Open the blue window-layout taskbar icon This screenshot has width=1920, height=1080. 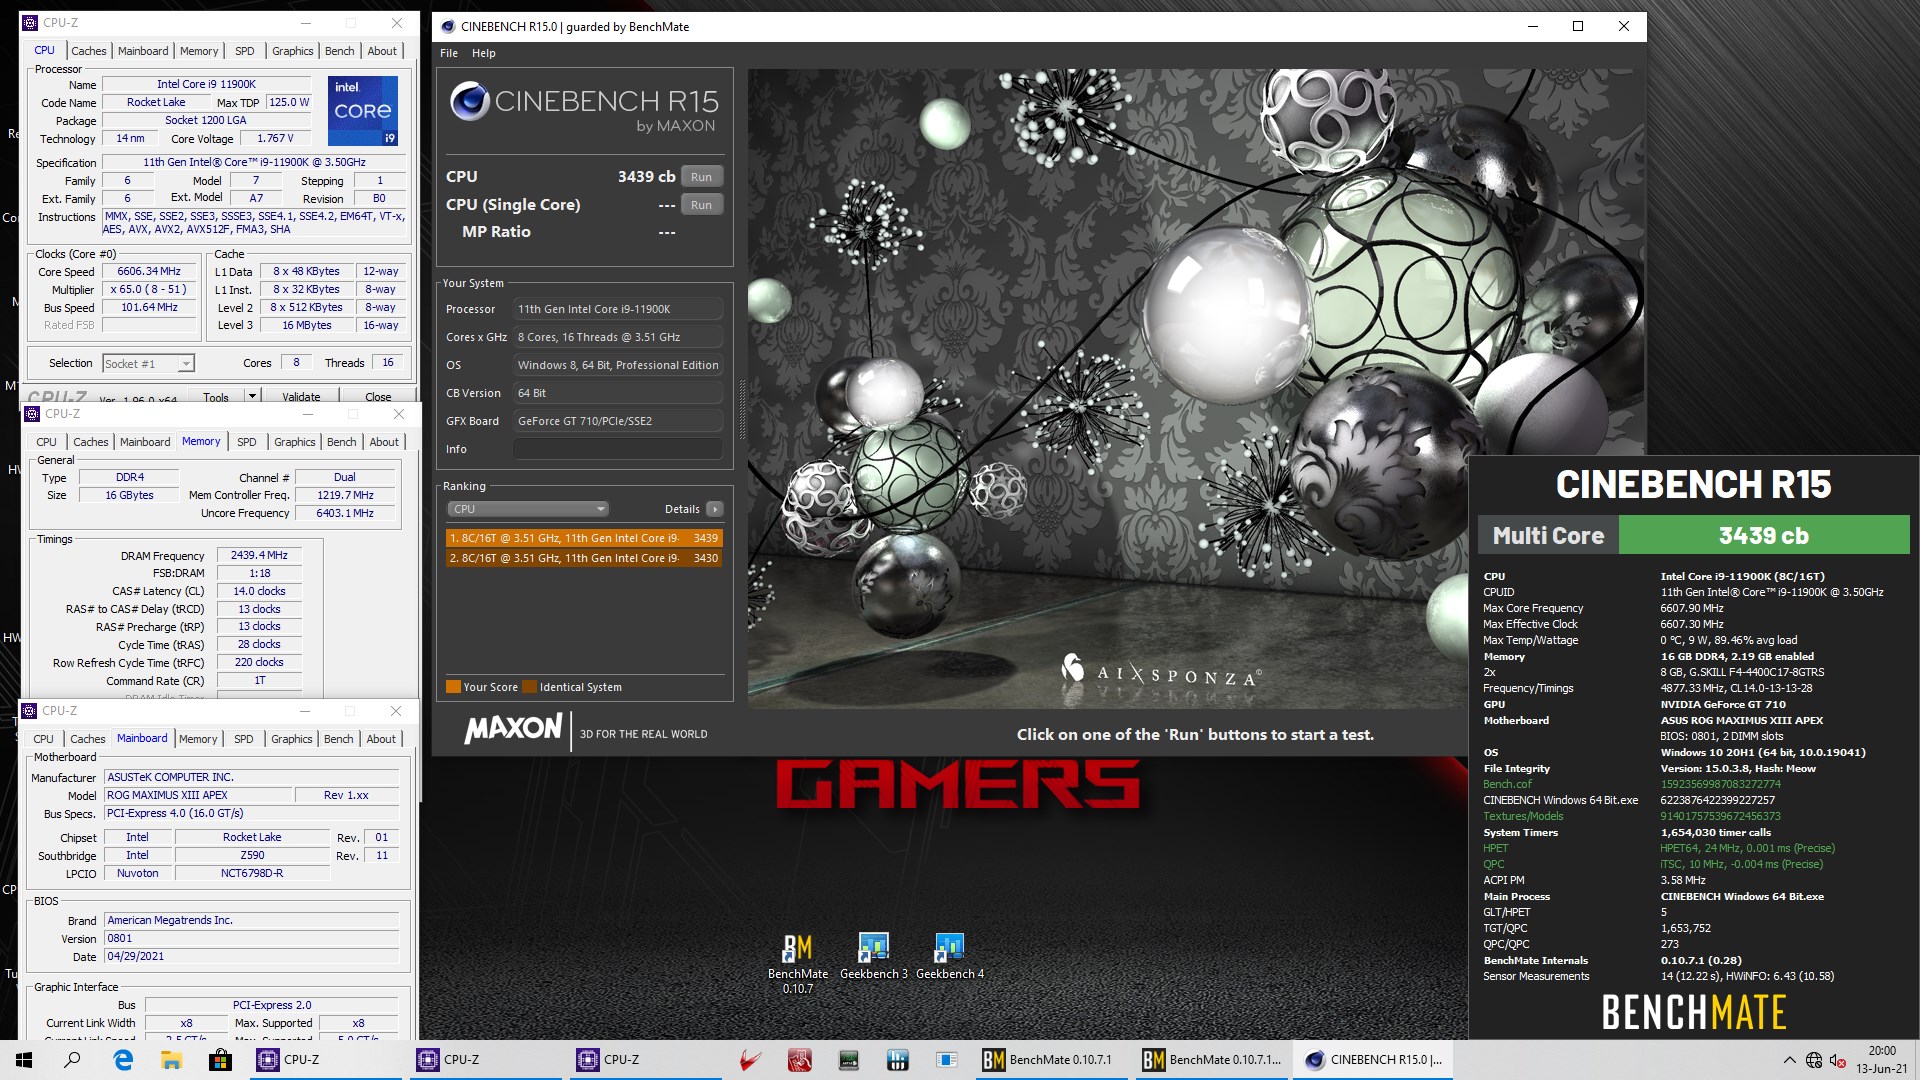point(946,1060)
